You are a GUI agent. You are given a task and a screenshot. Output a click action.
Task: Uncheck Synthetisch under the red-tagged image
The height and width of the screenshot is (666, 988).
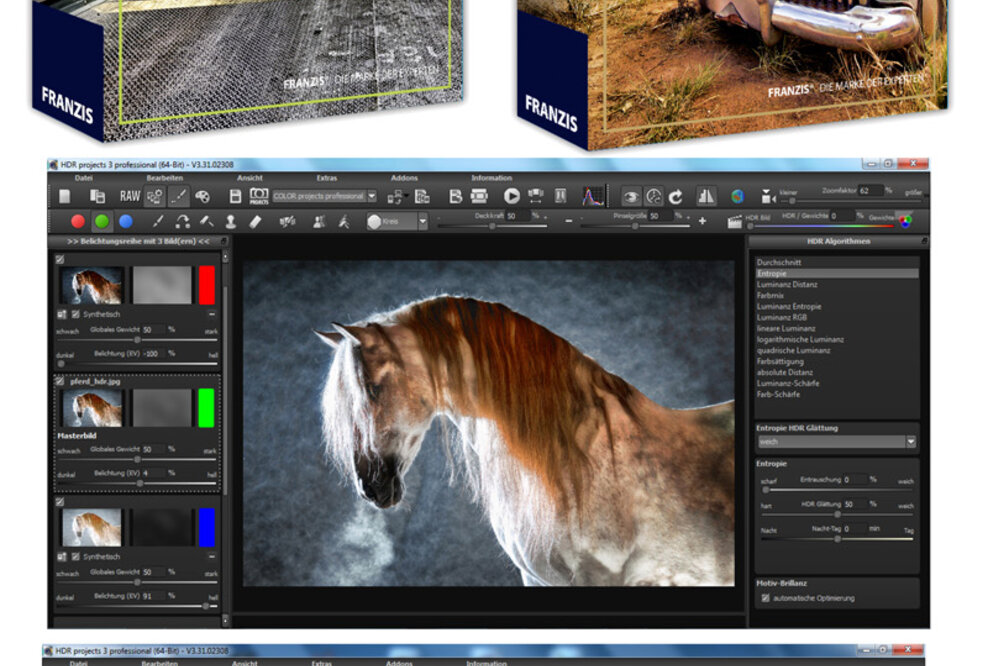coord(76,314)
